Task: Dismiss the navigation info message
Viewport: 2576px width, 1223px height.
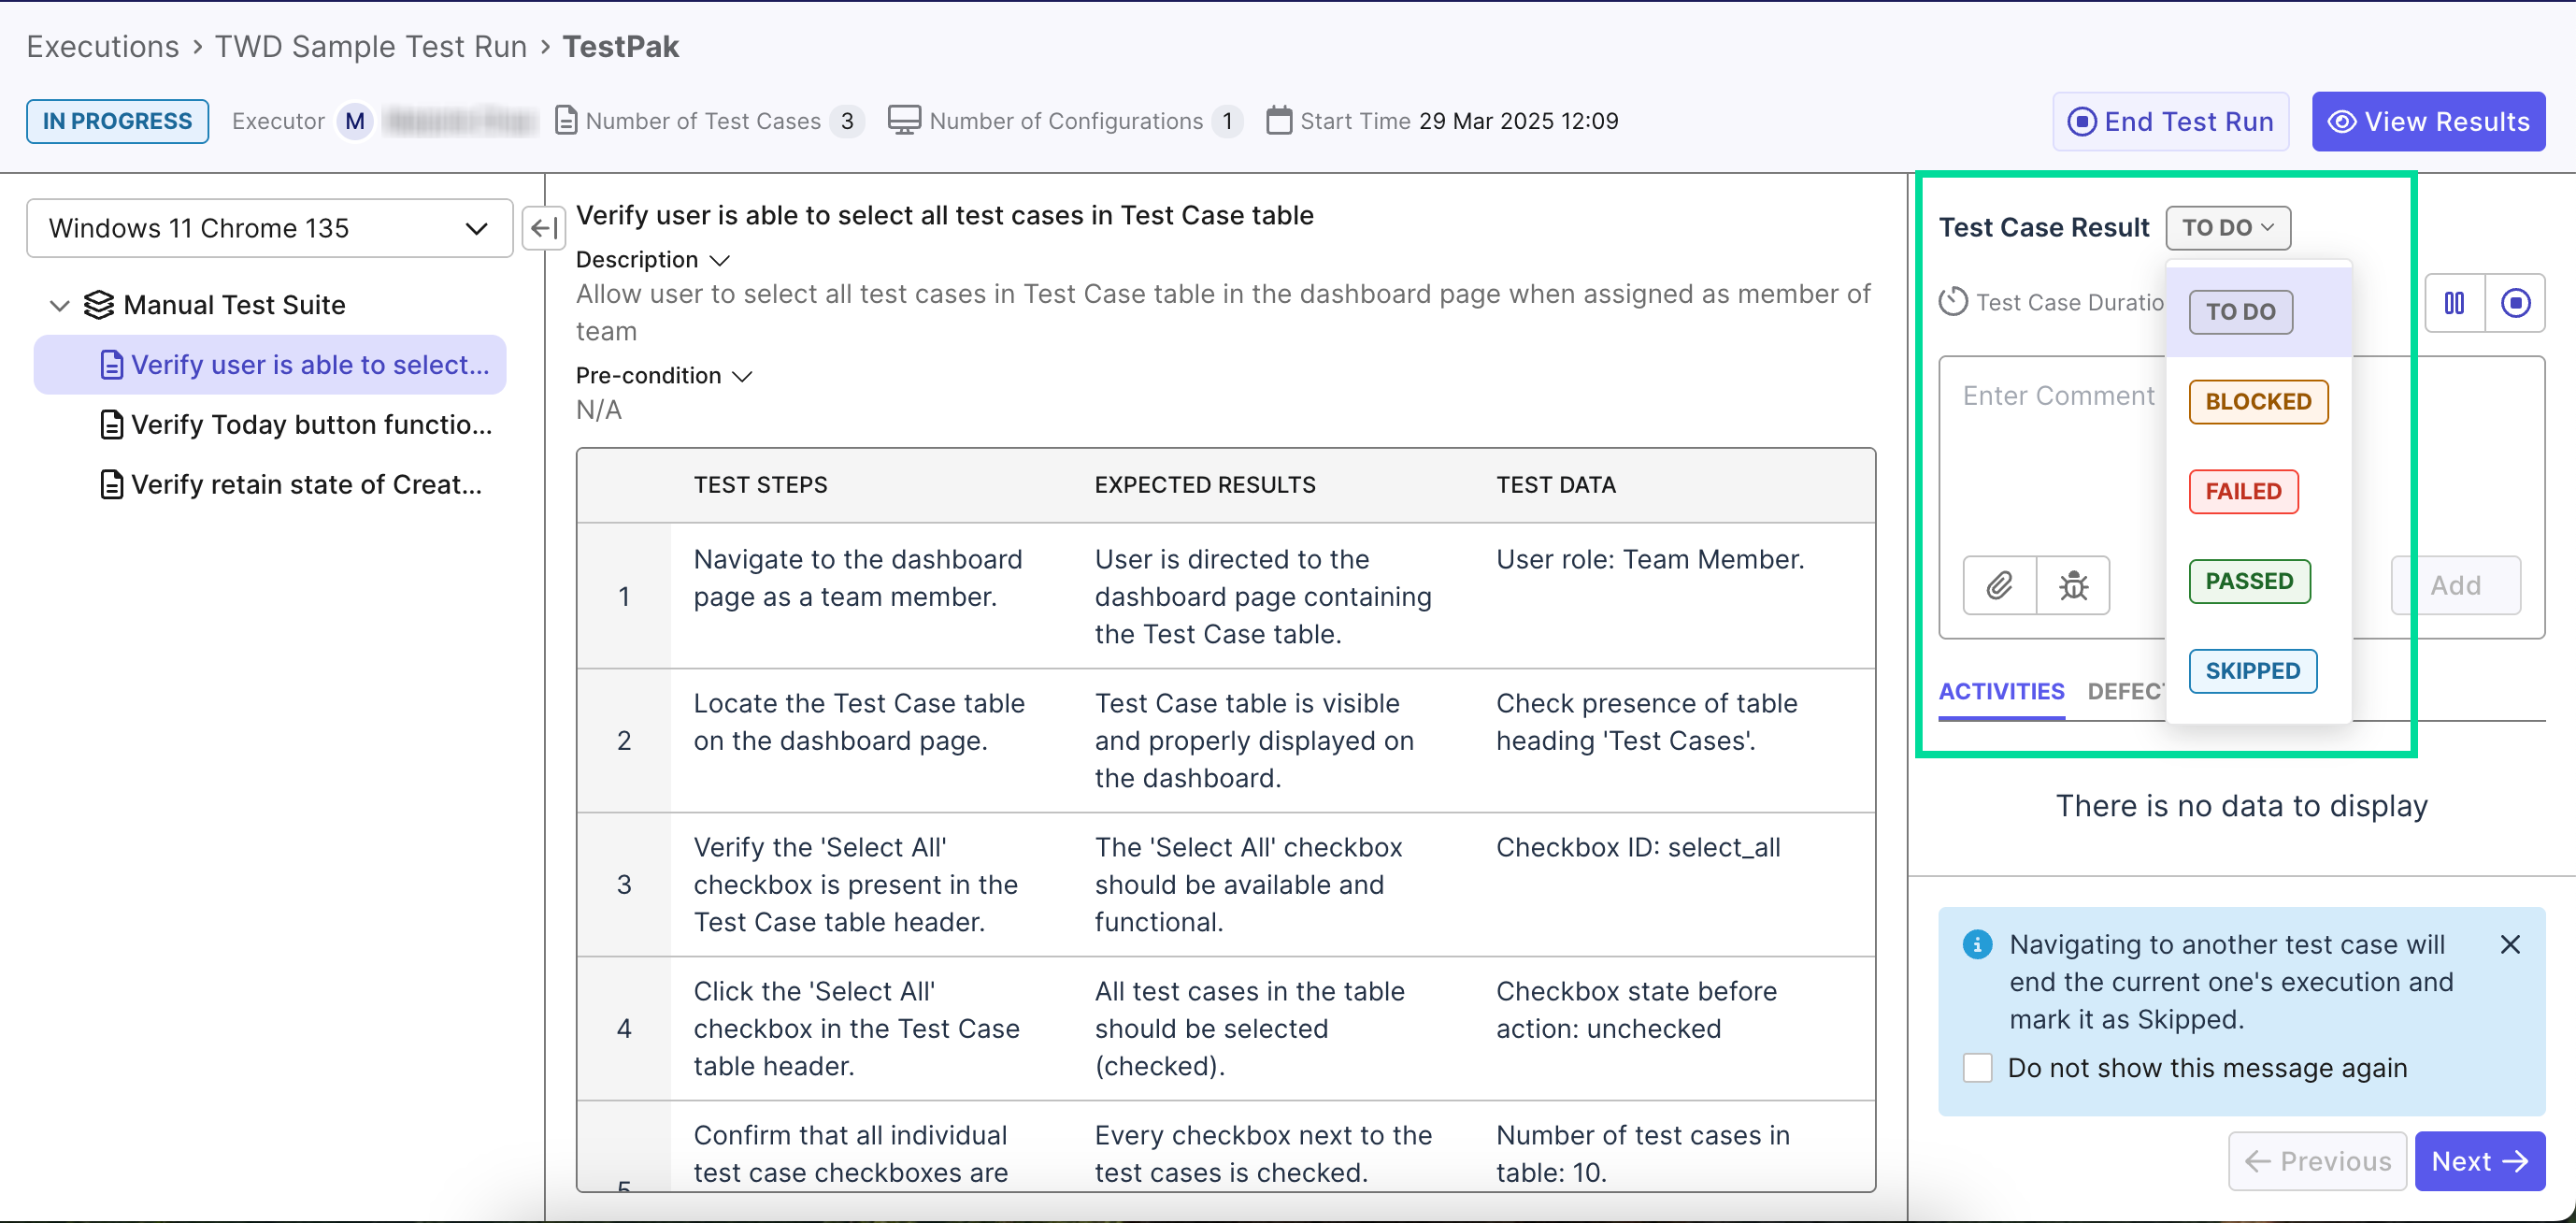Action: [x=2509, y=944]
